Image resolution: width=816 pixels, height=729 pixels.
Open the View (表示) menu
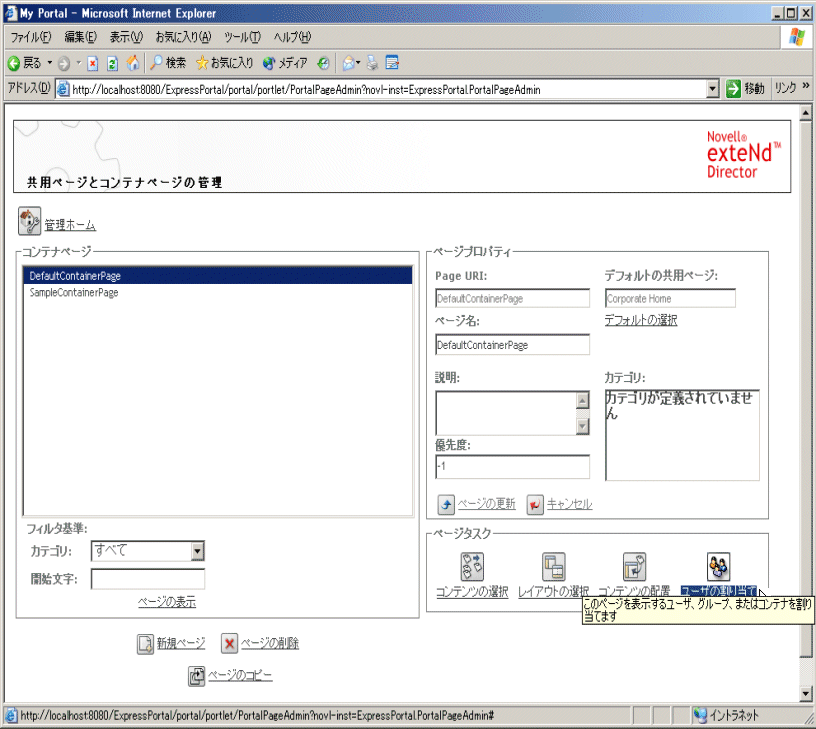pos(126,37)
